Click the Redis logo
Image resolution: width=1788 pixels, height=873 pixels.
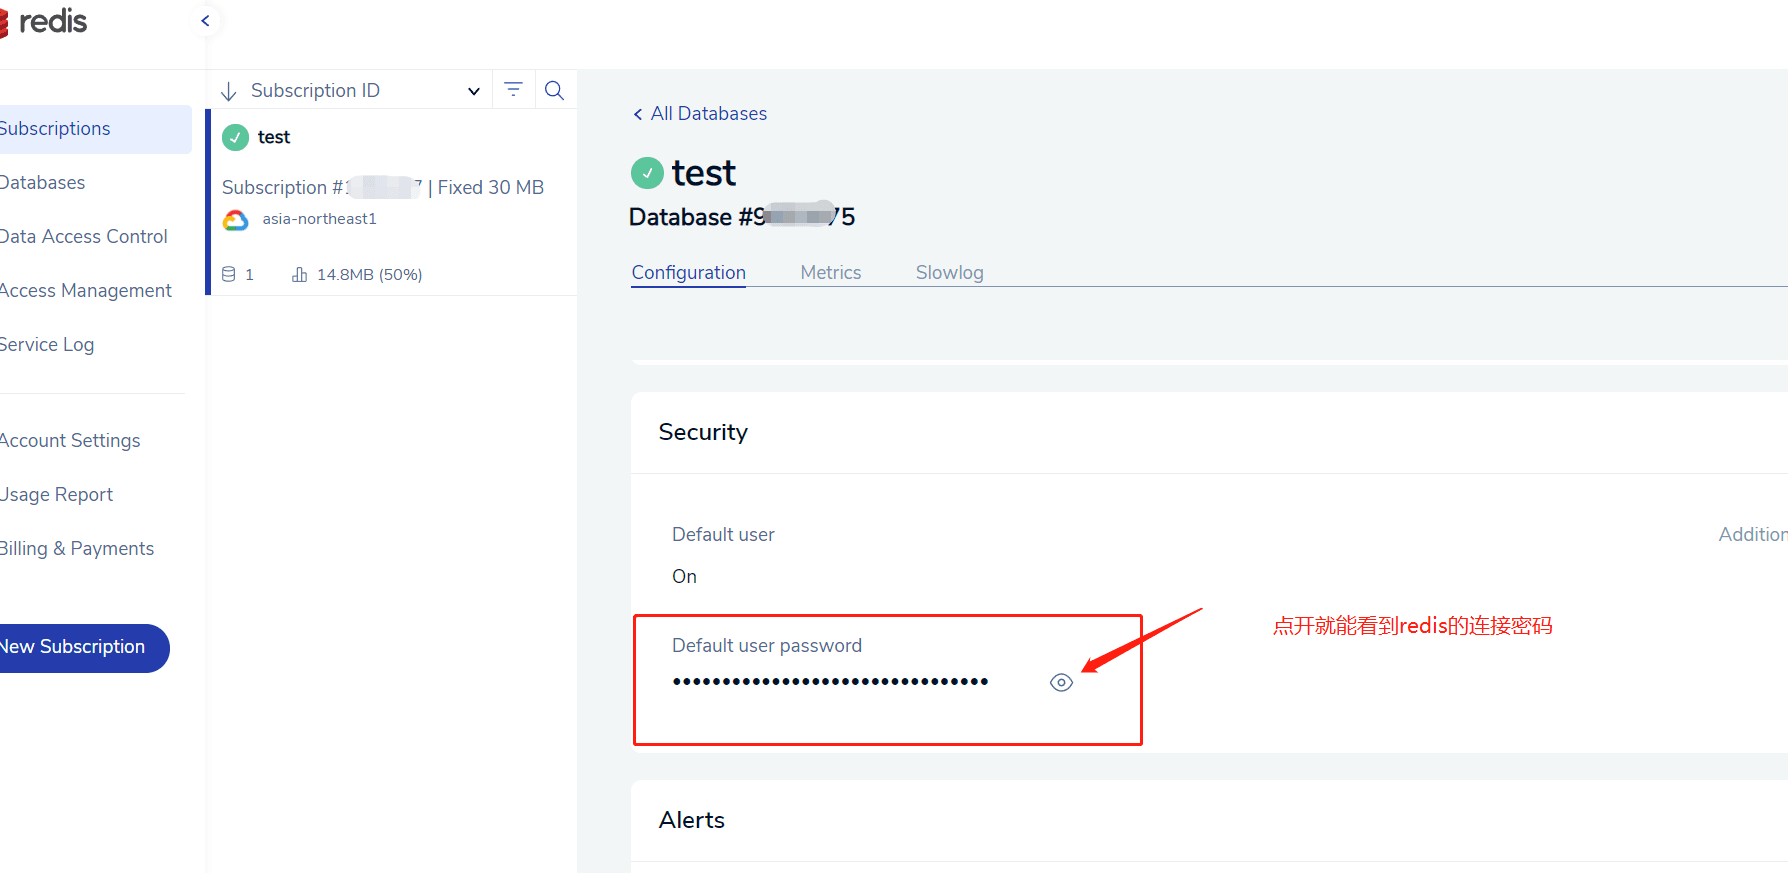(44, 21)
